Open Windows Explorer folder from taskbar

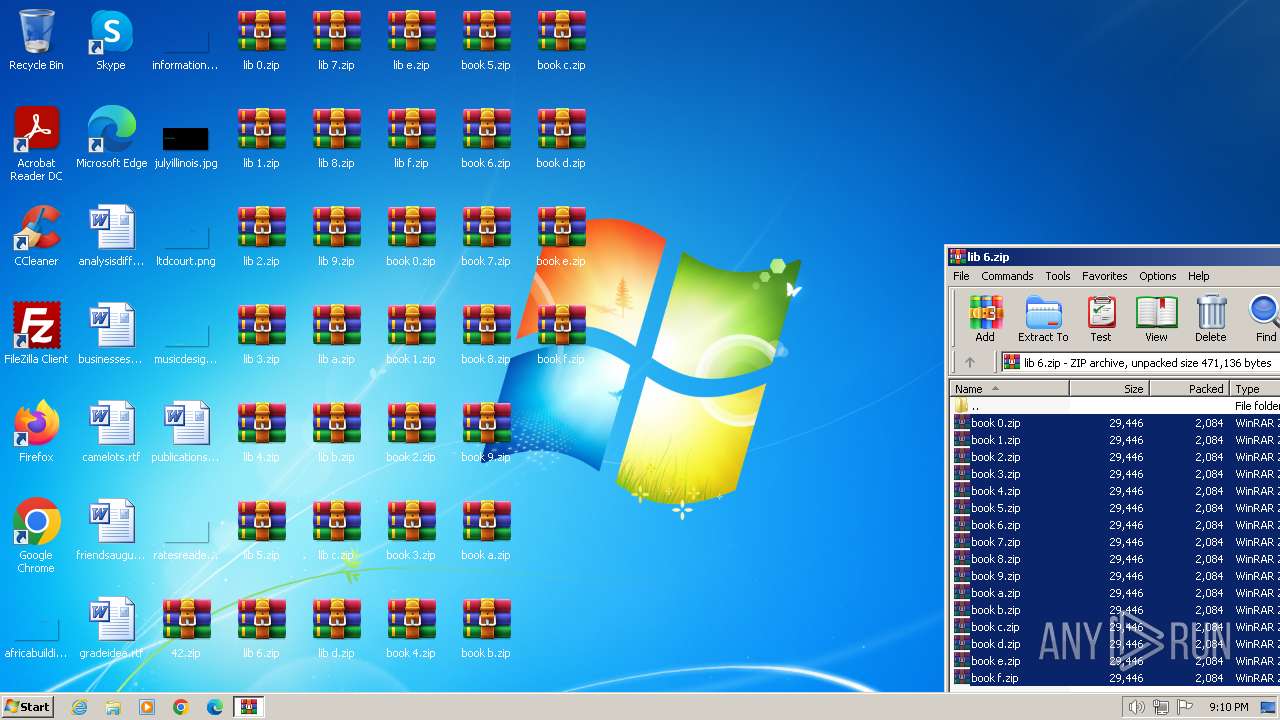coord(113,707)
